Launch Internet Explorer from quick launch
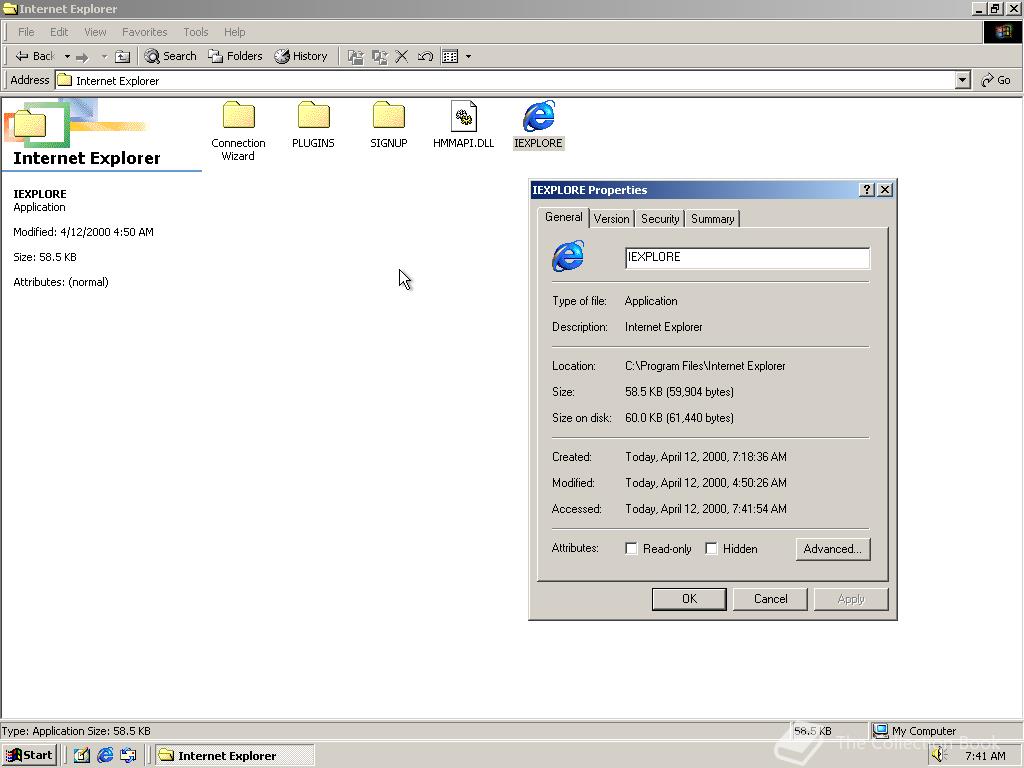Screen dimensions: 1024x768 105,756
